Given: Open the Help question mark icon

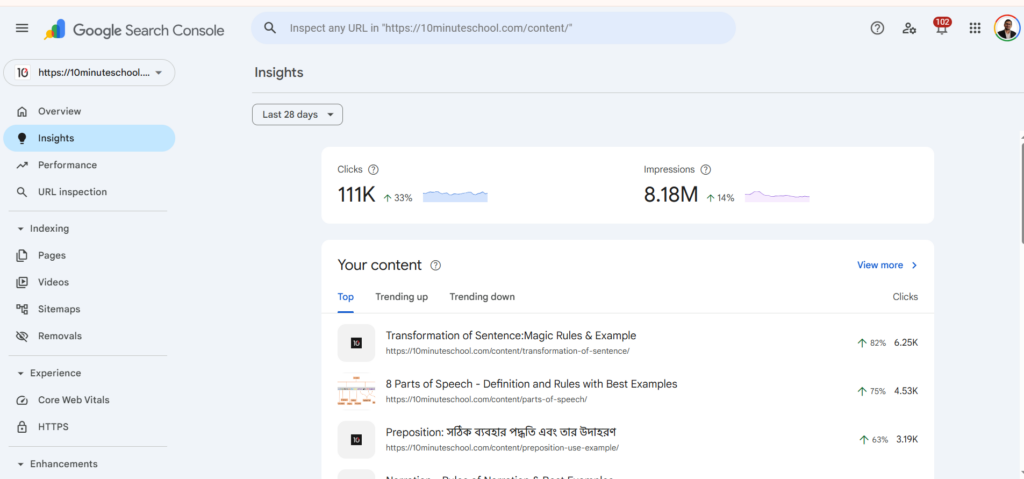Looking at the screenshot, I should click(878, 28).
